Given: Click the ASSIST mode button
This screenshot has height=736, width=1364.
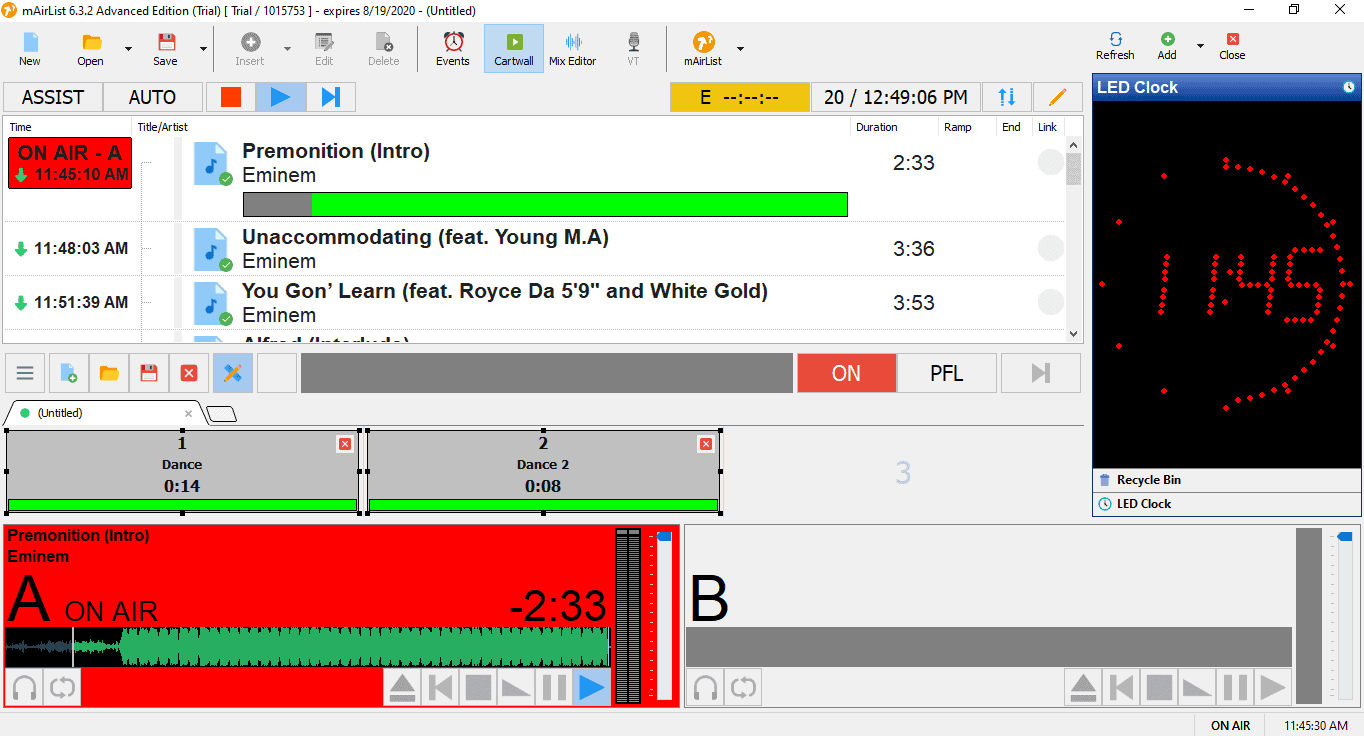Looking at the screenshot, I should 53,97.
